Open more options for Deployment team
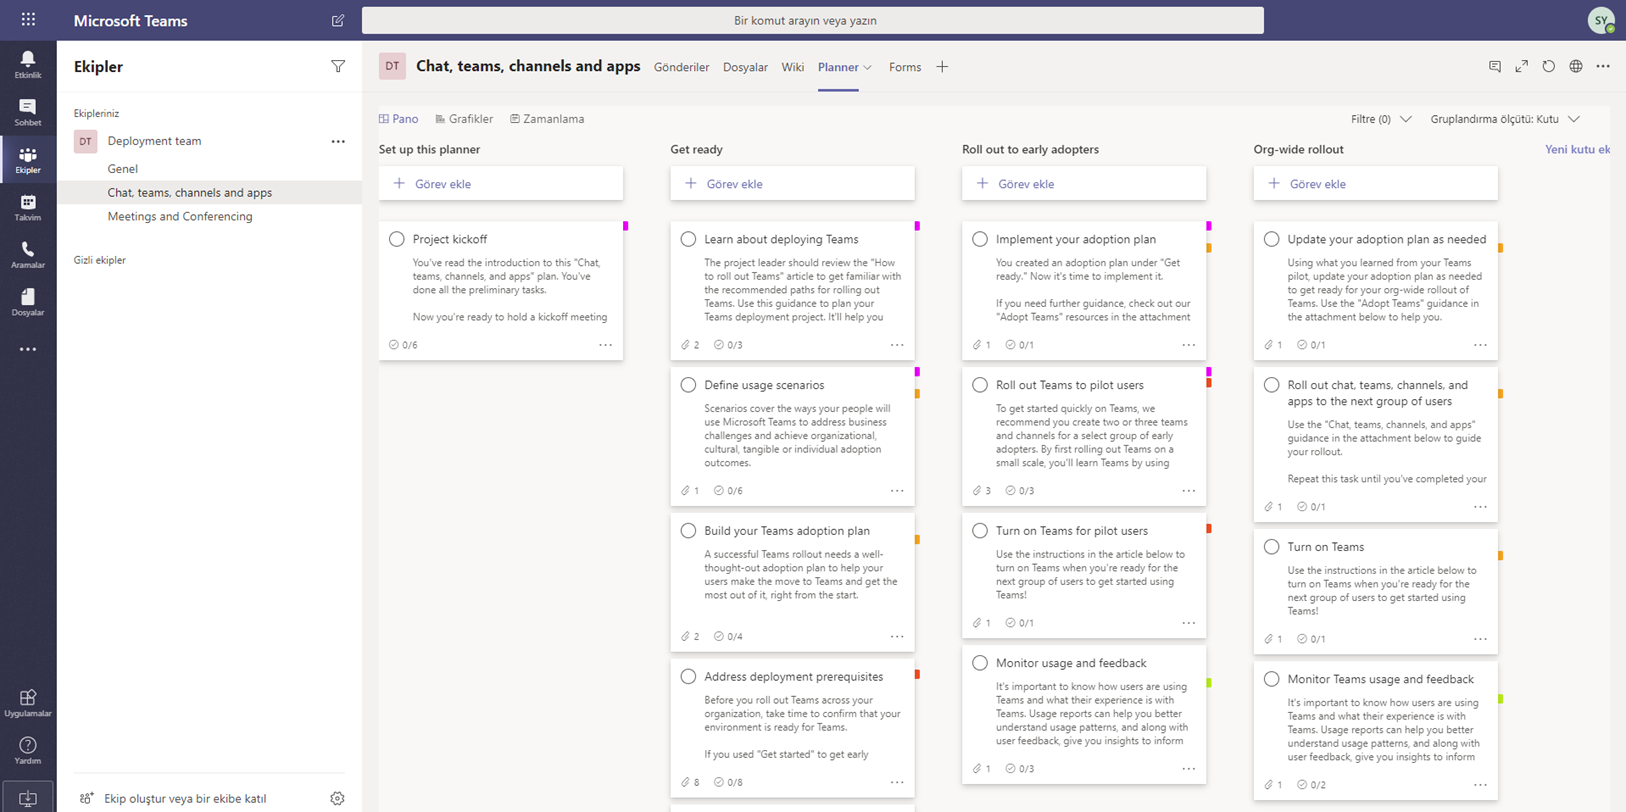1626x812 pixels. [x=338, y=141]
